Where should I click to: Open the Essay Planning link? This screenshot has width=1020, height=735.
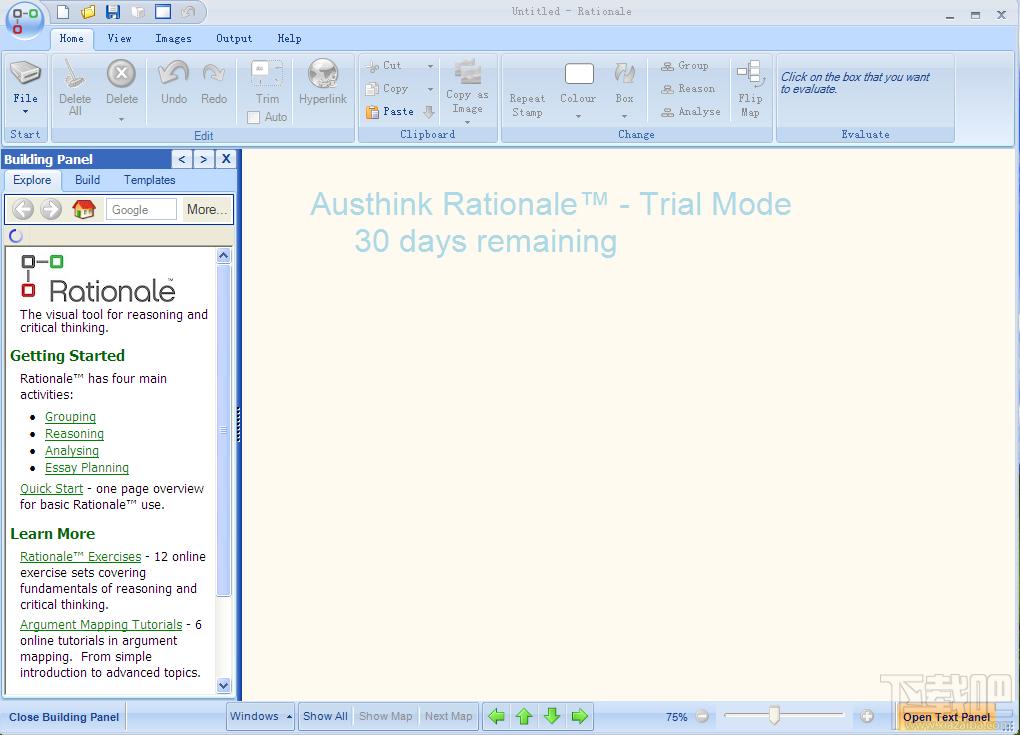pos(87,468)
